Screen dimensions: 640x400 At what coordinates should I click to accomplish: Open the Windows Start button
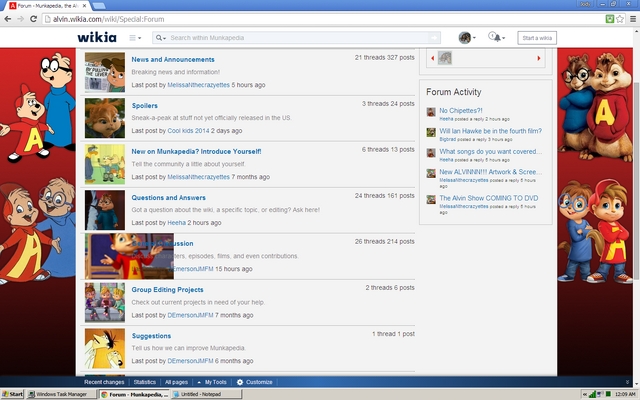12,394
